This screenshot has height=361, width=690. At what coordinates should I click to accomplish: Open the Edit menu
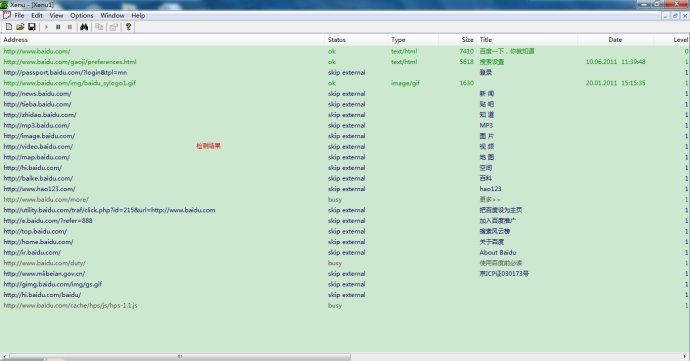37,15
